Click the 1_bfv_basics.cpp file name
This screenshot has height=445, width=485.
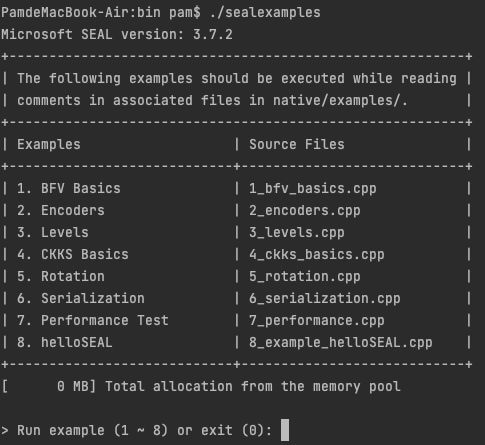313,189
